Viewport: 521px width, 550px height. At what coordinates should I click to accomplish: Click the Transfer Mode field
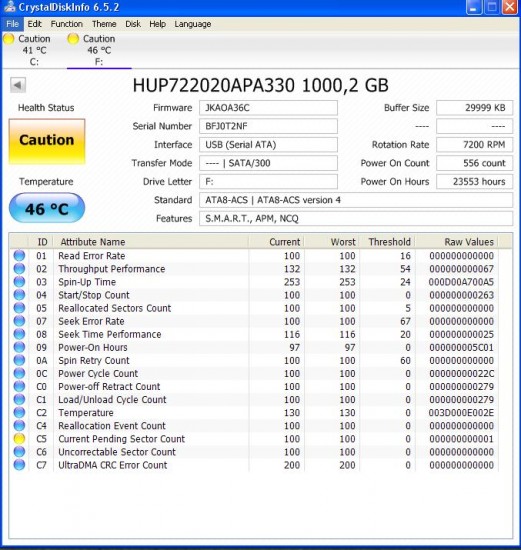point(268,163)
